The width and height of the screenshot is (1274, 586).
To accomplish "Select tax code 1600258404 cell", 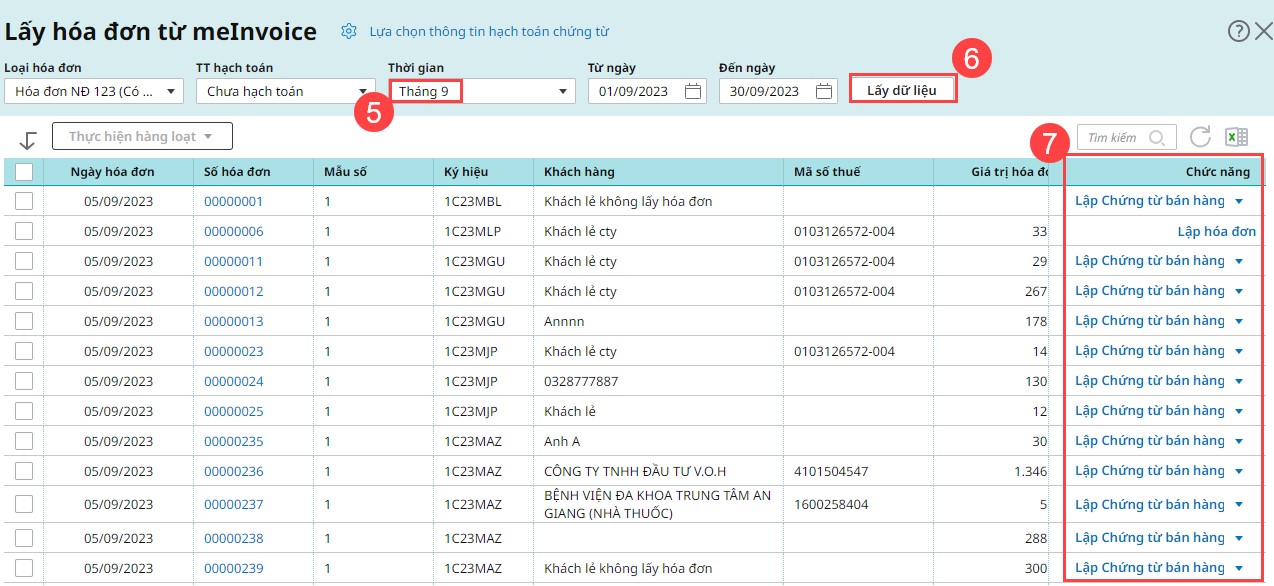I will (831, 504).
